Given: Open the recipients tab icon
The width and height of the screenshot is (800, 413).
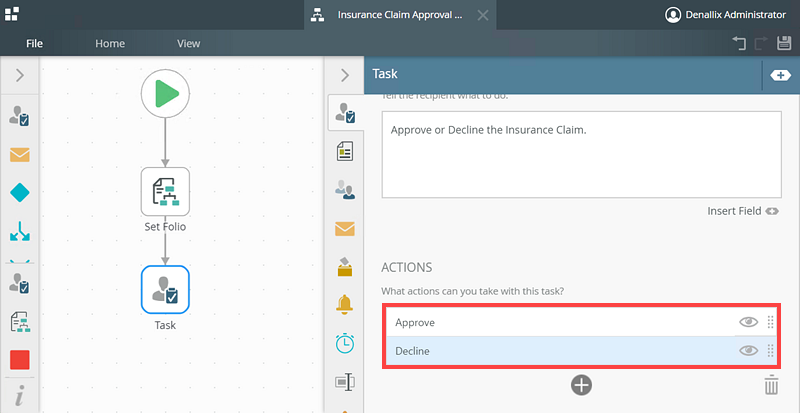Looking at the screenshot, I should coord(345,189).
